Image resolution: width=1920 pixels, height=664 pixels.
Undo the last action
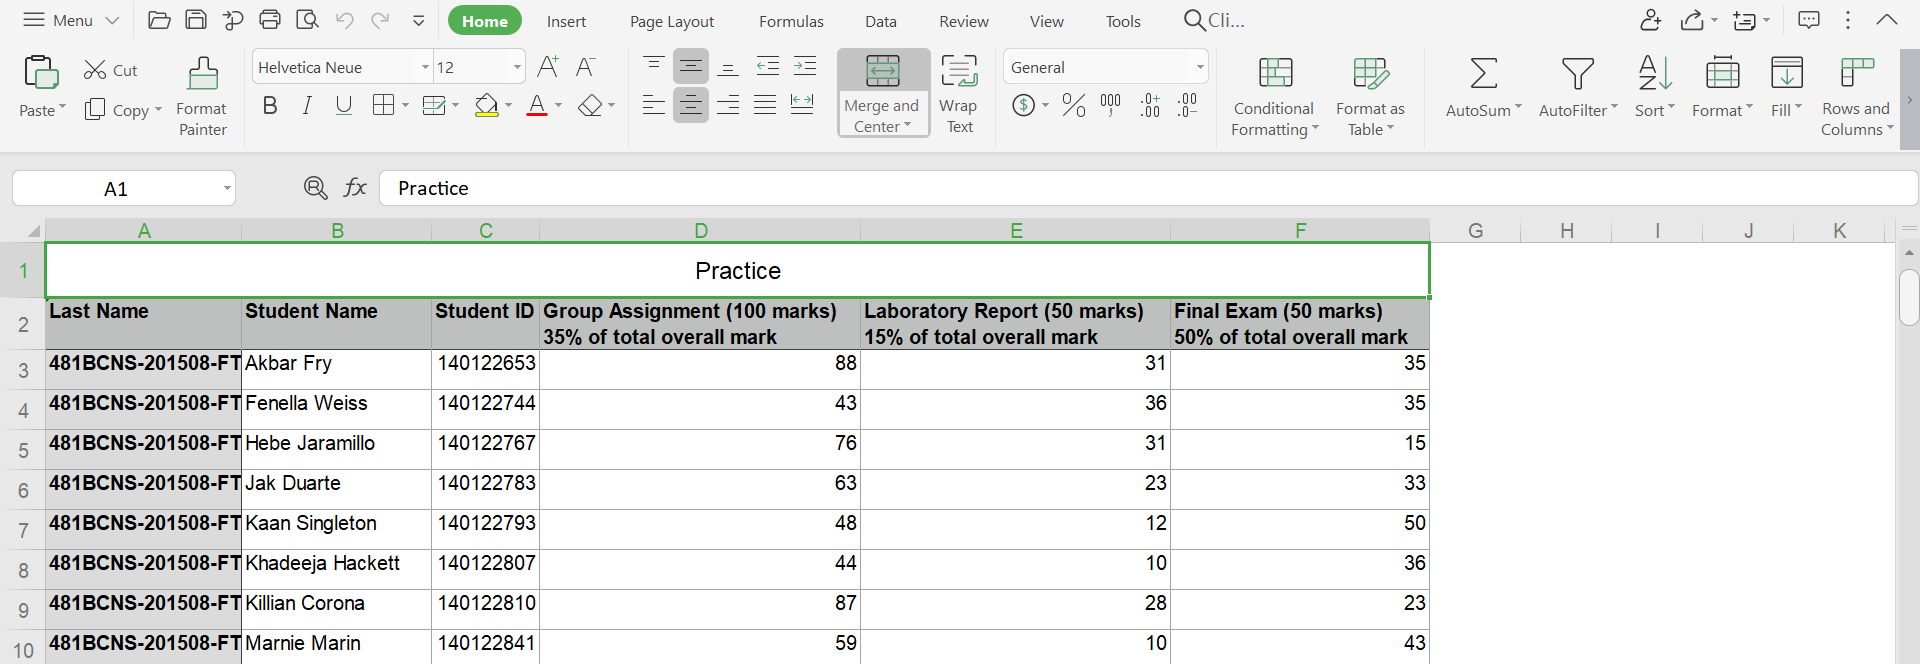pos(345,20)
